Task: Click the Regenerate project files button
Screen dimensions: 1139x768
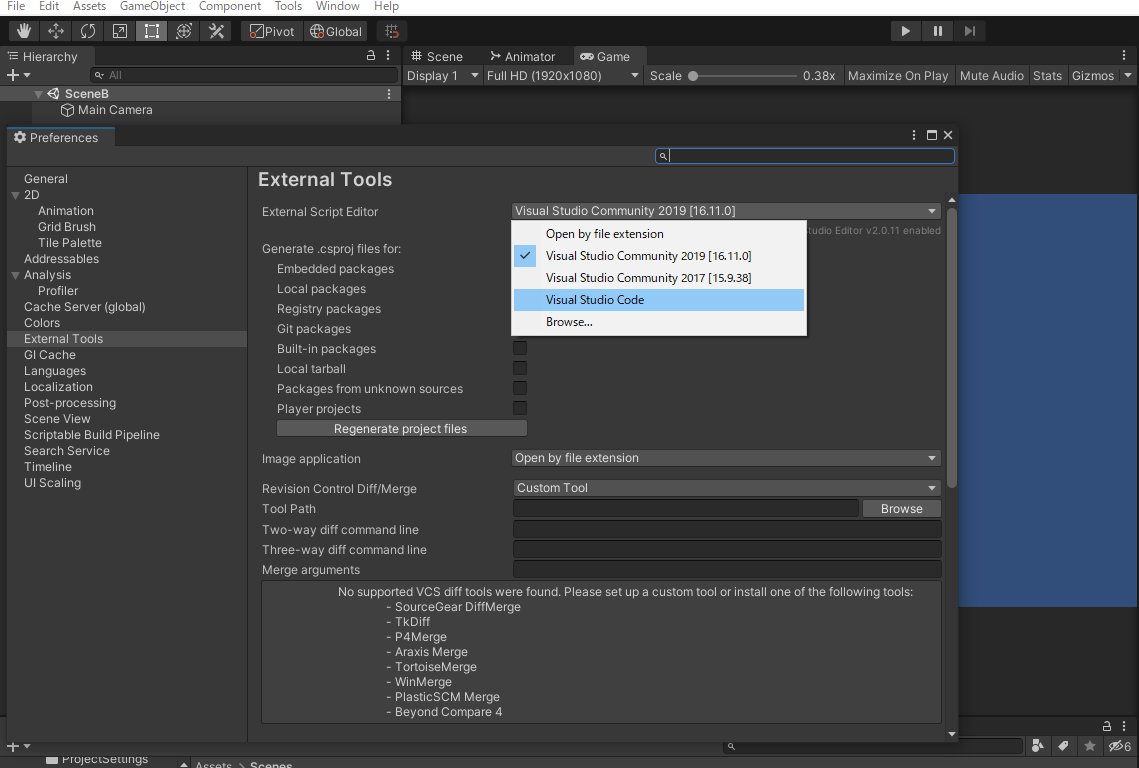Action: [401, 427]
